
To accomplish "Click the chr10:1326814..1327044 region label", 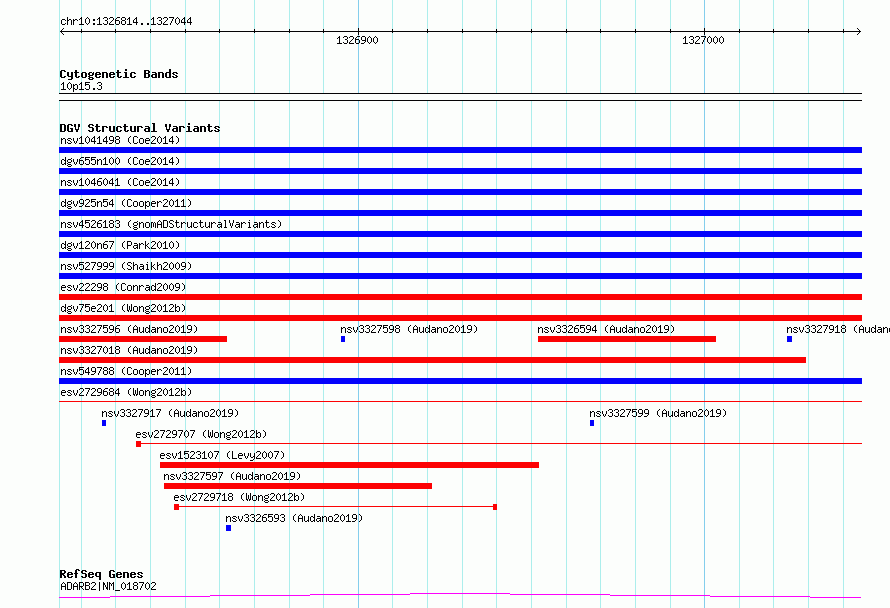I will 126,22.
